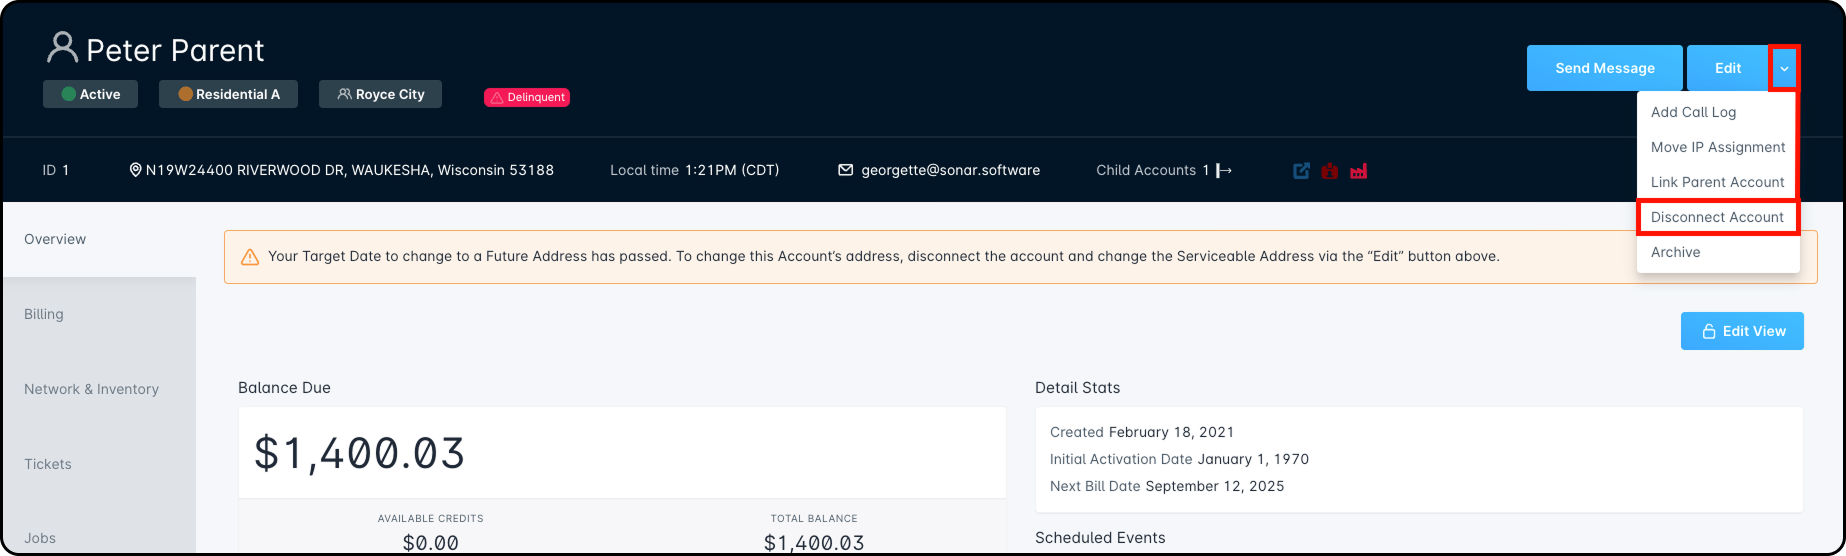Choose Link Parent Account option
Viewport: 1846px width, 556px height.
click(x=1717, y=182)
